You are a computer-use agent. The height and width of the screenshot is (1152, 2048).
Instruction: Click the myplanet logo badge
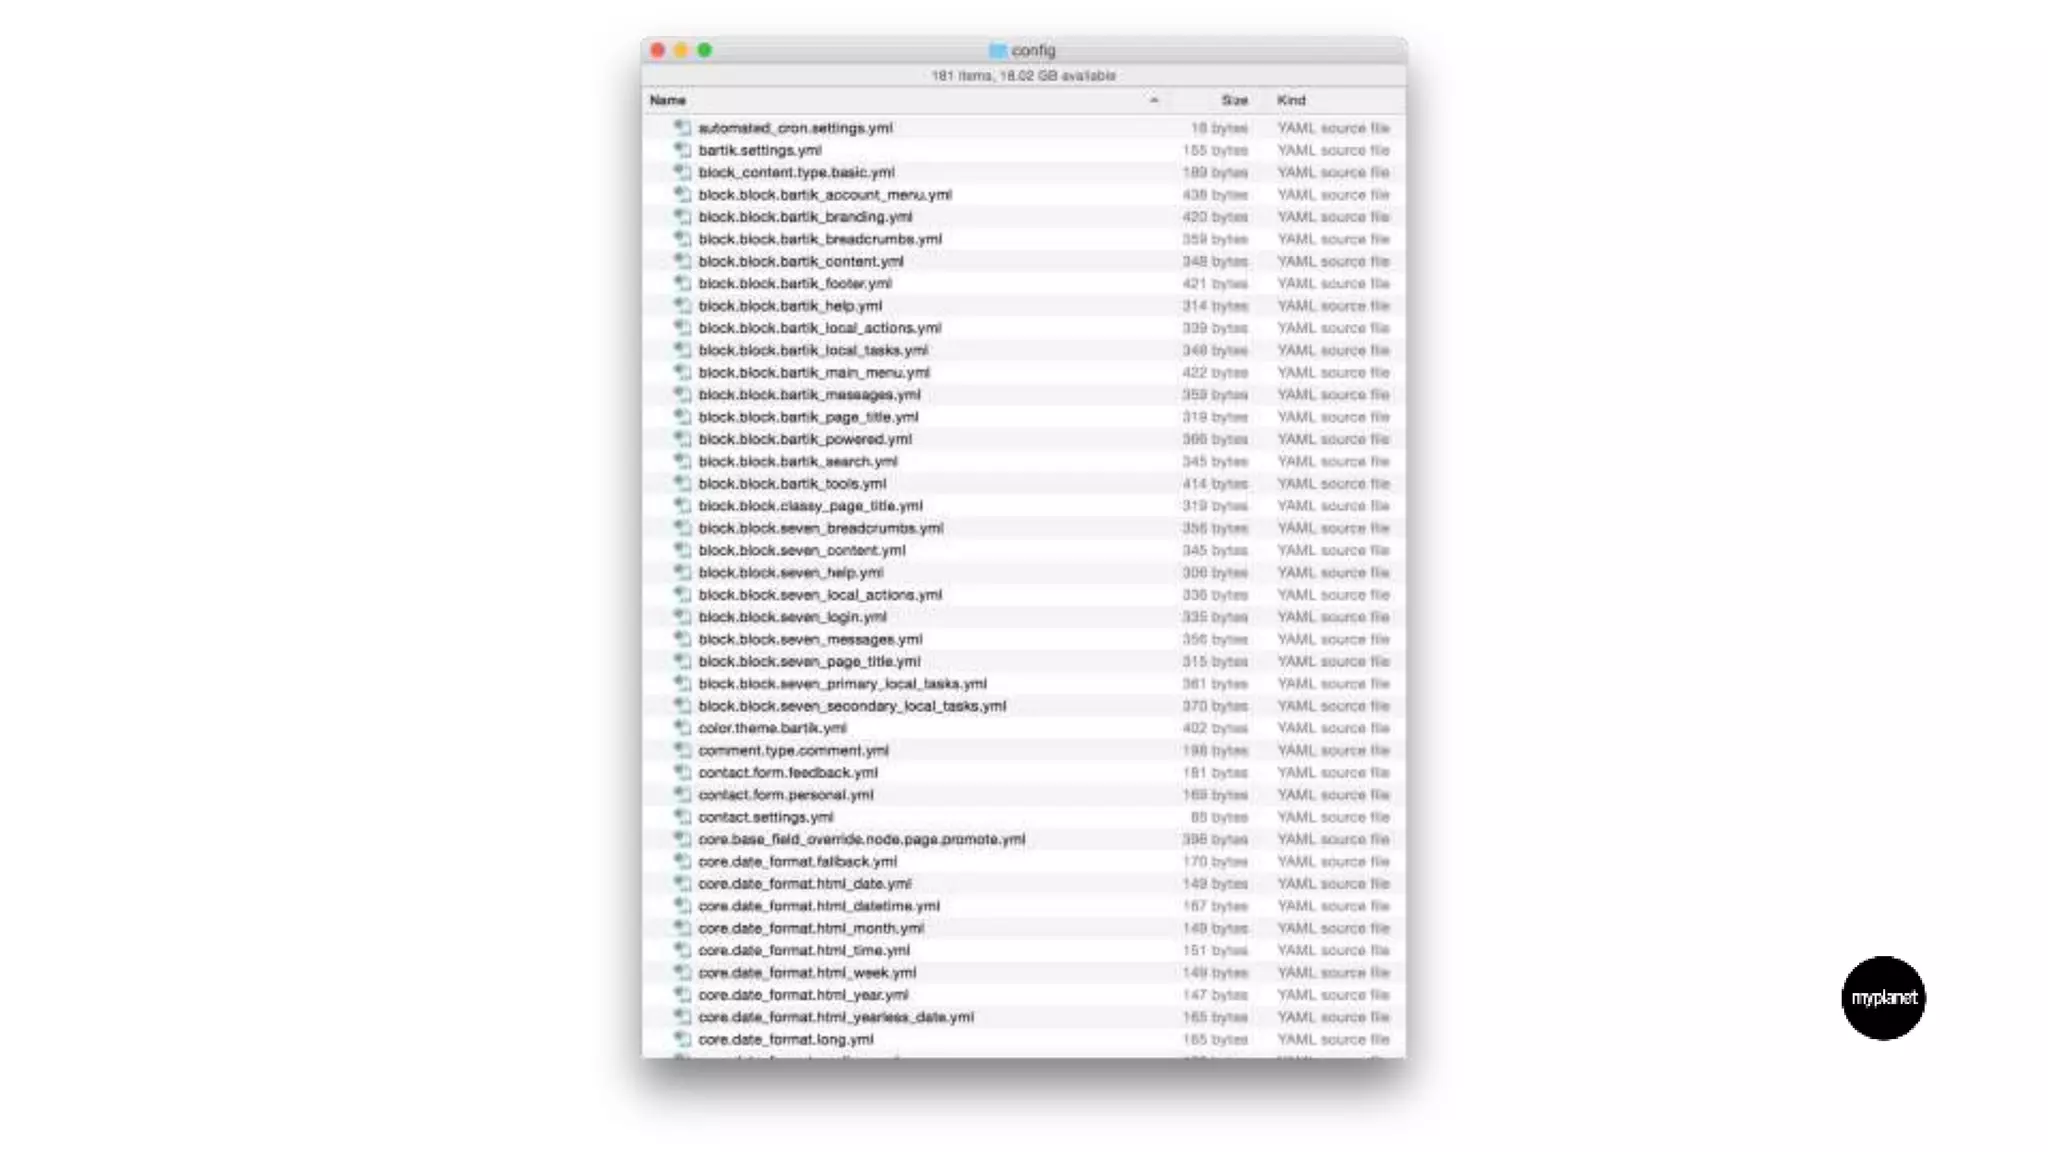click(1883, 998)
